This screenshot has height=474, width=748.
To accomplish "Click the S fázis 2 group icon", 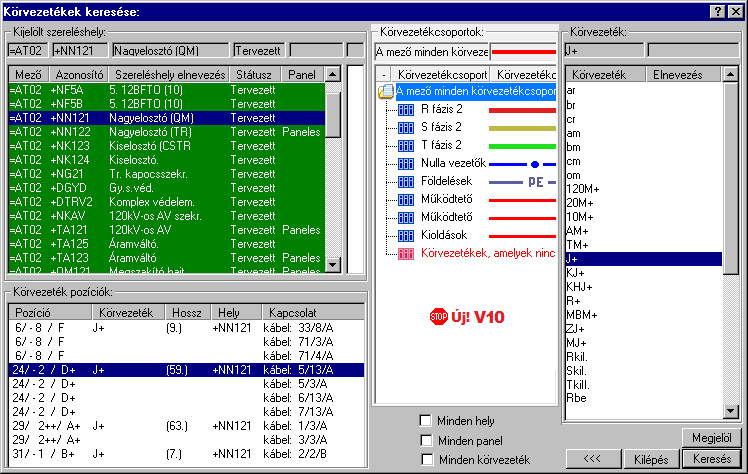I will [405, 127].
